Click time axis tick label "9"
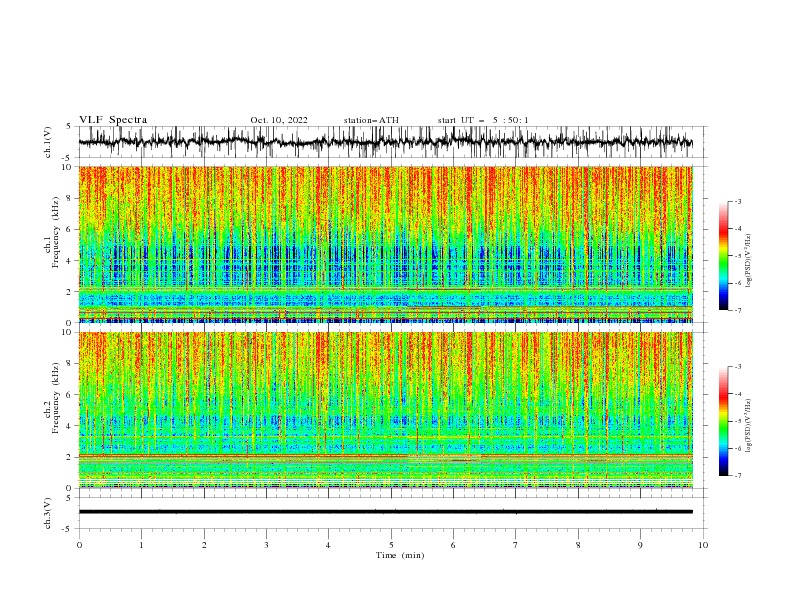Viewport: 792px width, 612px height. [640, 545]
